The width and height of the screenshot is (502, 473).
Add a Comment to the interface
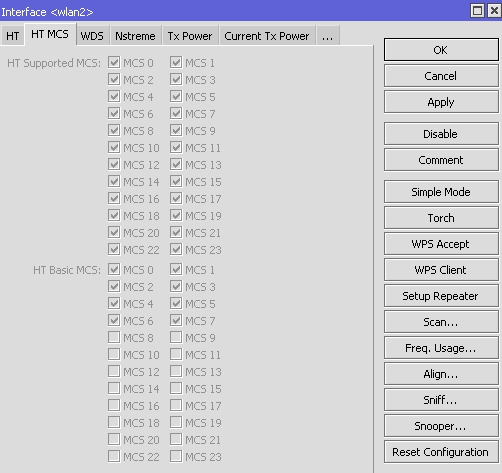(441, 160)
